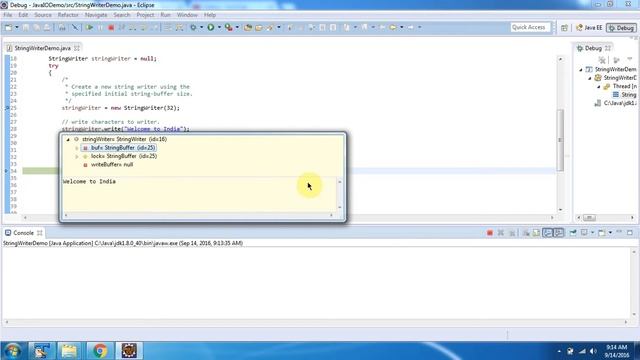Click the red Terminate button in main toolbar
Viewport: 640px width, 360px height.
[111, 27]
